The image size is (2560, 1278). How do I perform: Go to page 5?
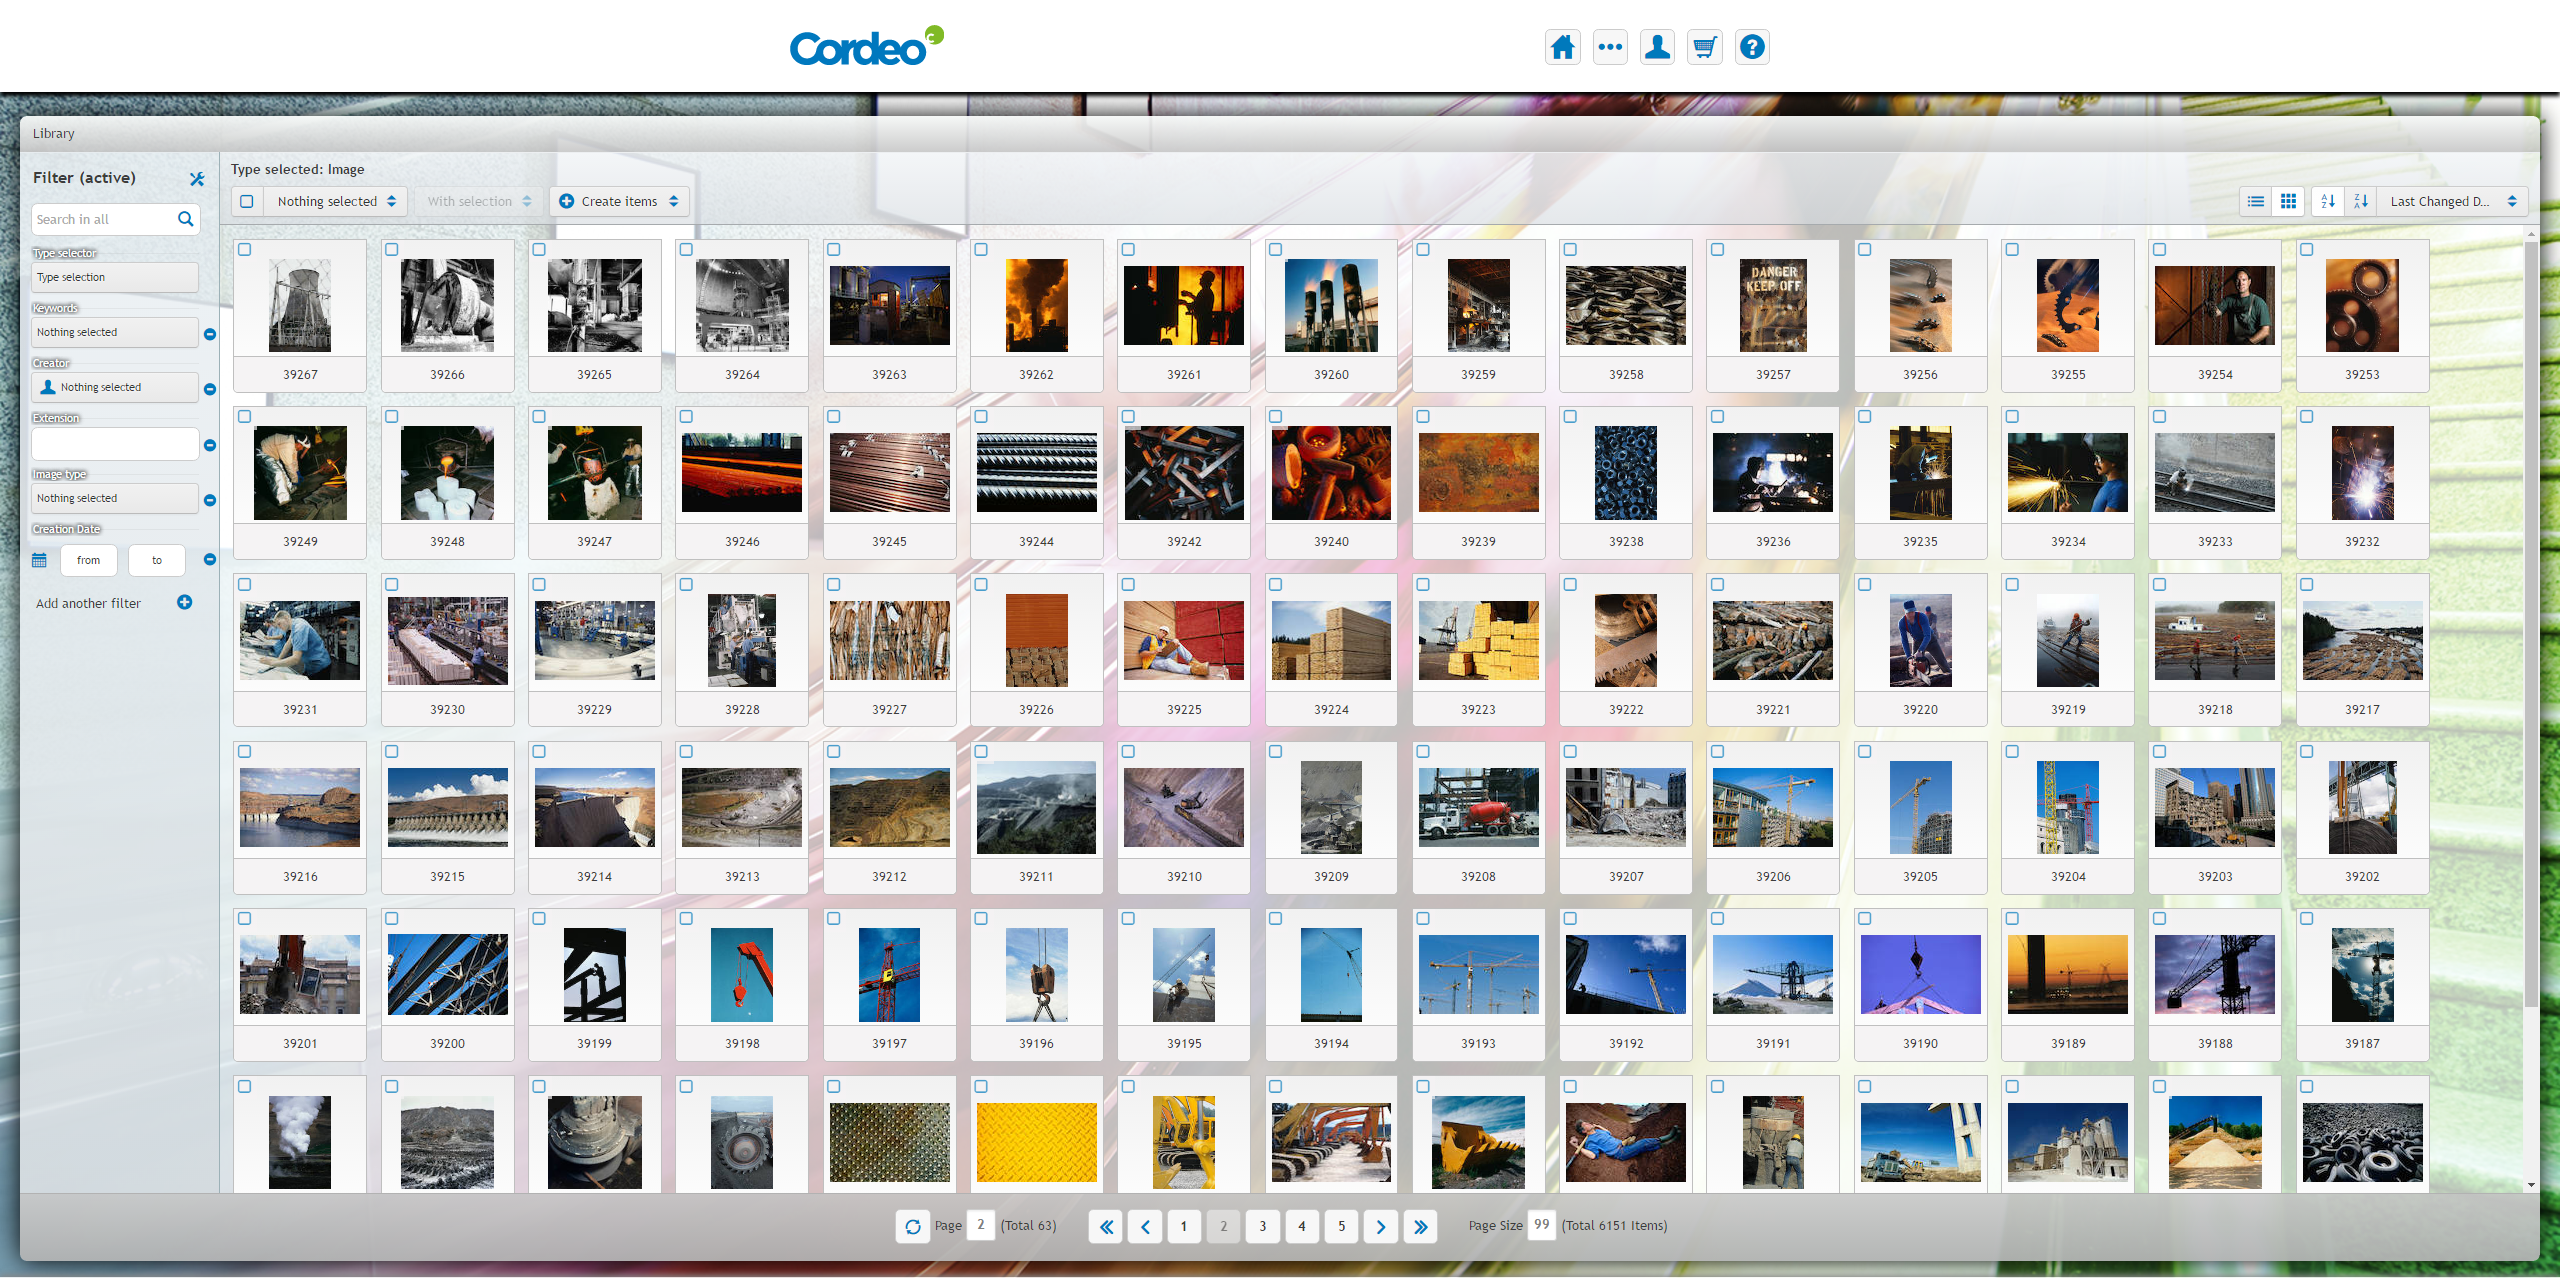click(x=1341, y=1226)
